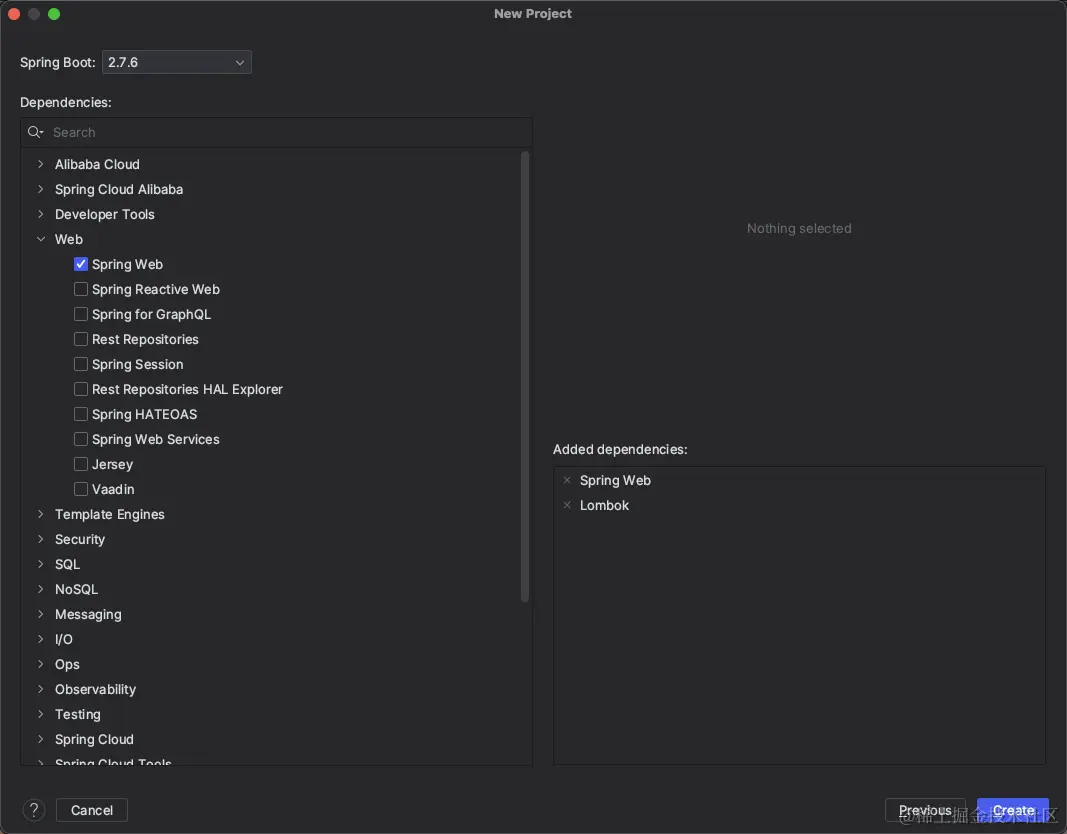Expand the Alibaba Cloud category
The width and height of the screenshot is (1067, 834).
click(41, 164)
